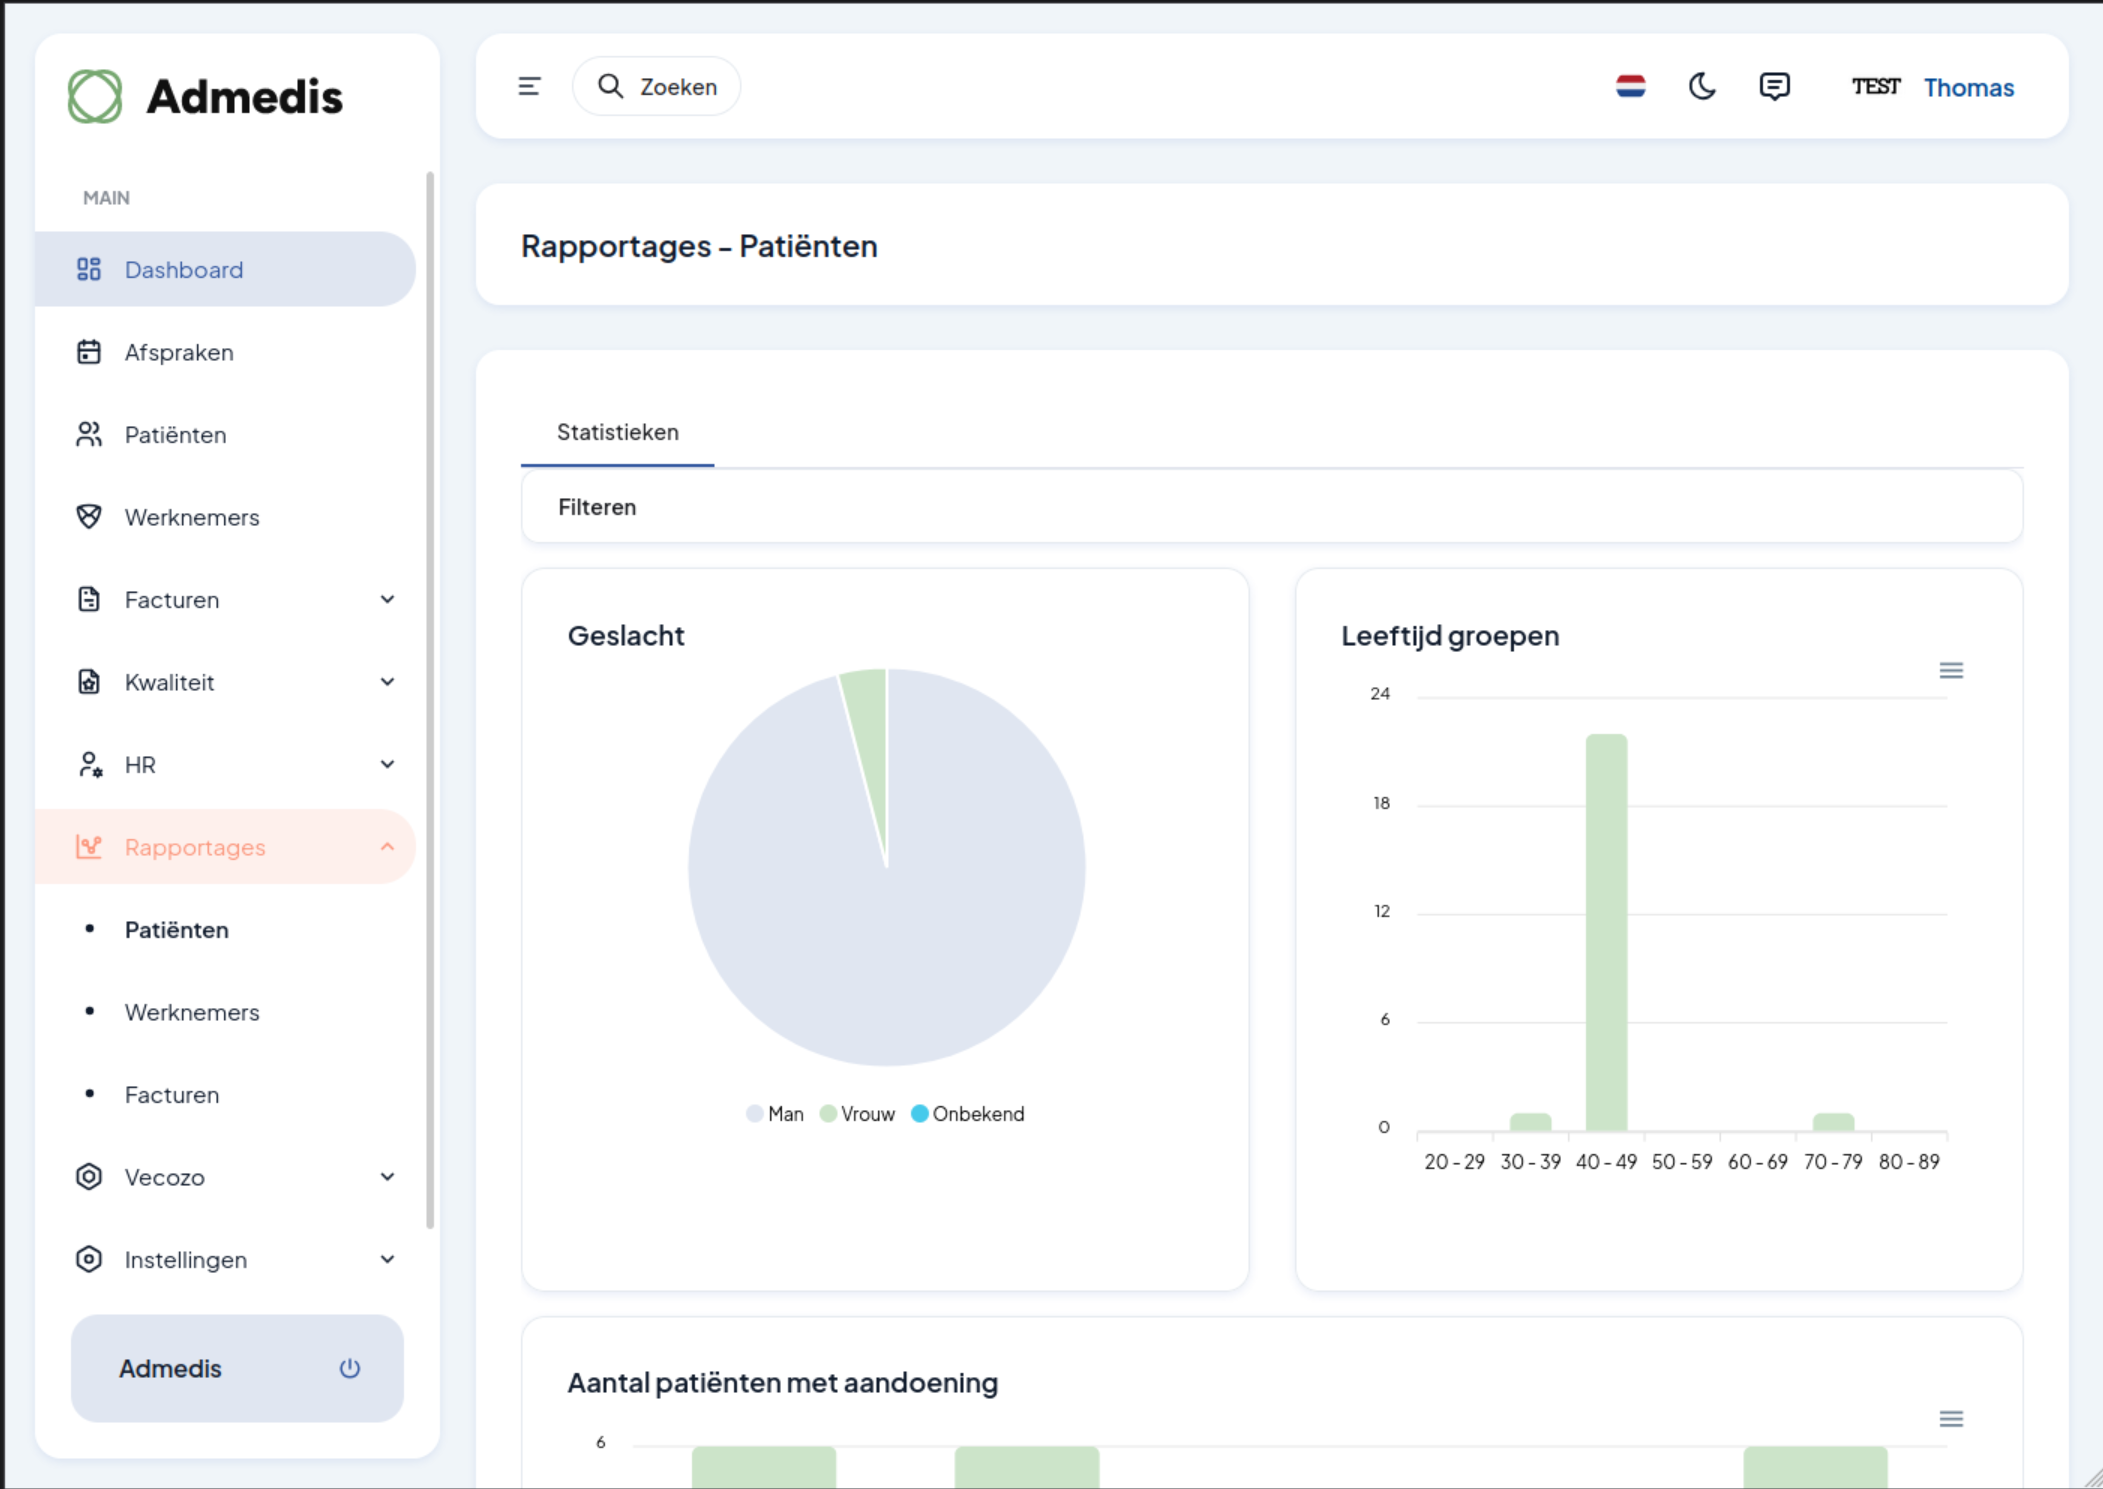Click the Facturen document icon
This screenshot has height=1489, width=2103.
point(89,599)
